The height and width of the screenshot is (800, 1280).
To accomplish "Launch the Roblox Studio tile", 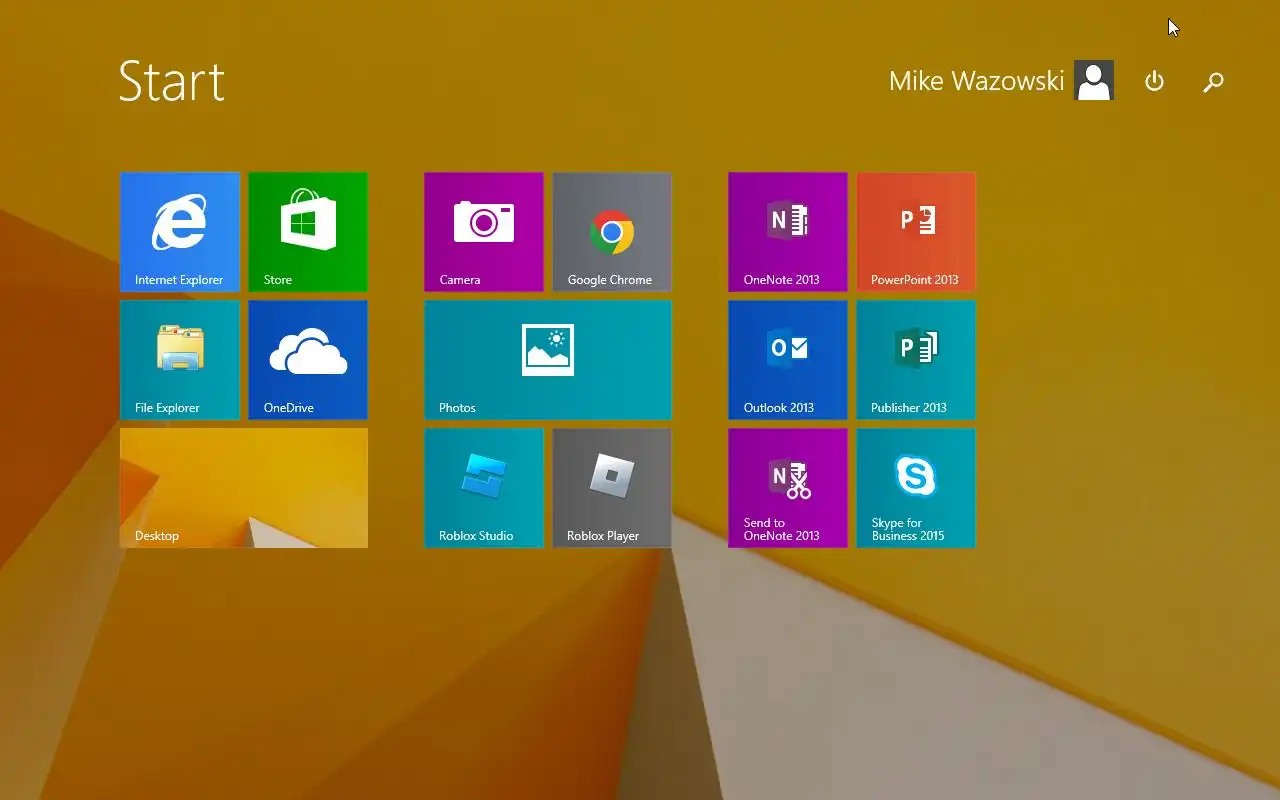I will (484, 488).
